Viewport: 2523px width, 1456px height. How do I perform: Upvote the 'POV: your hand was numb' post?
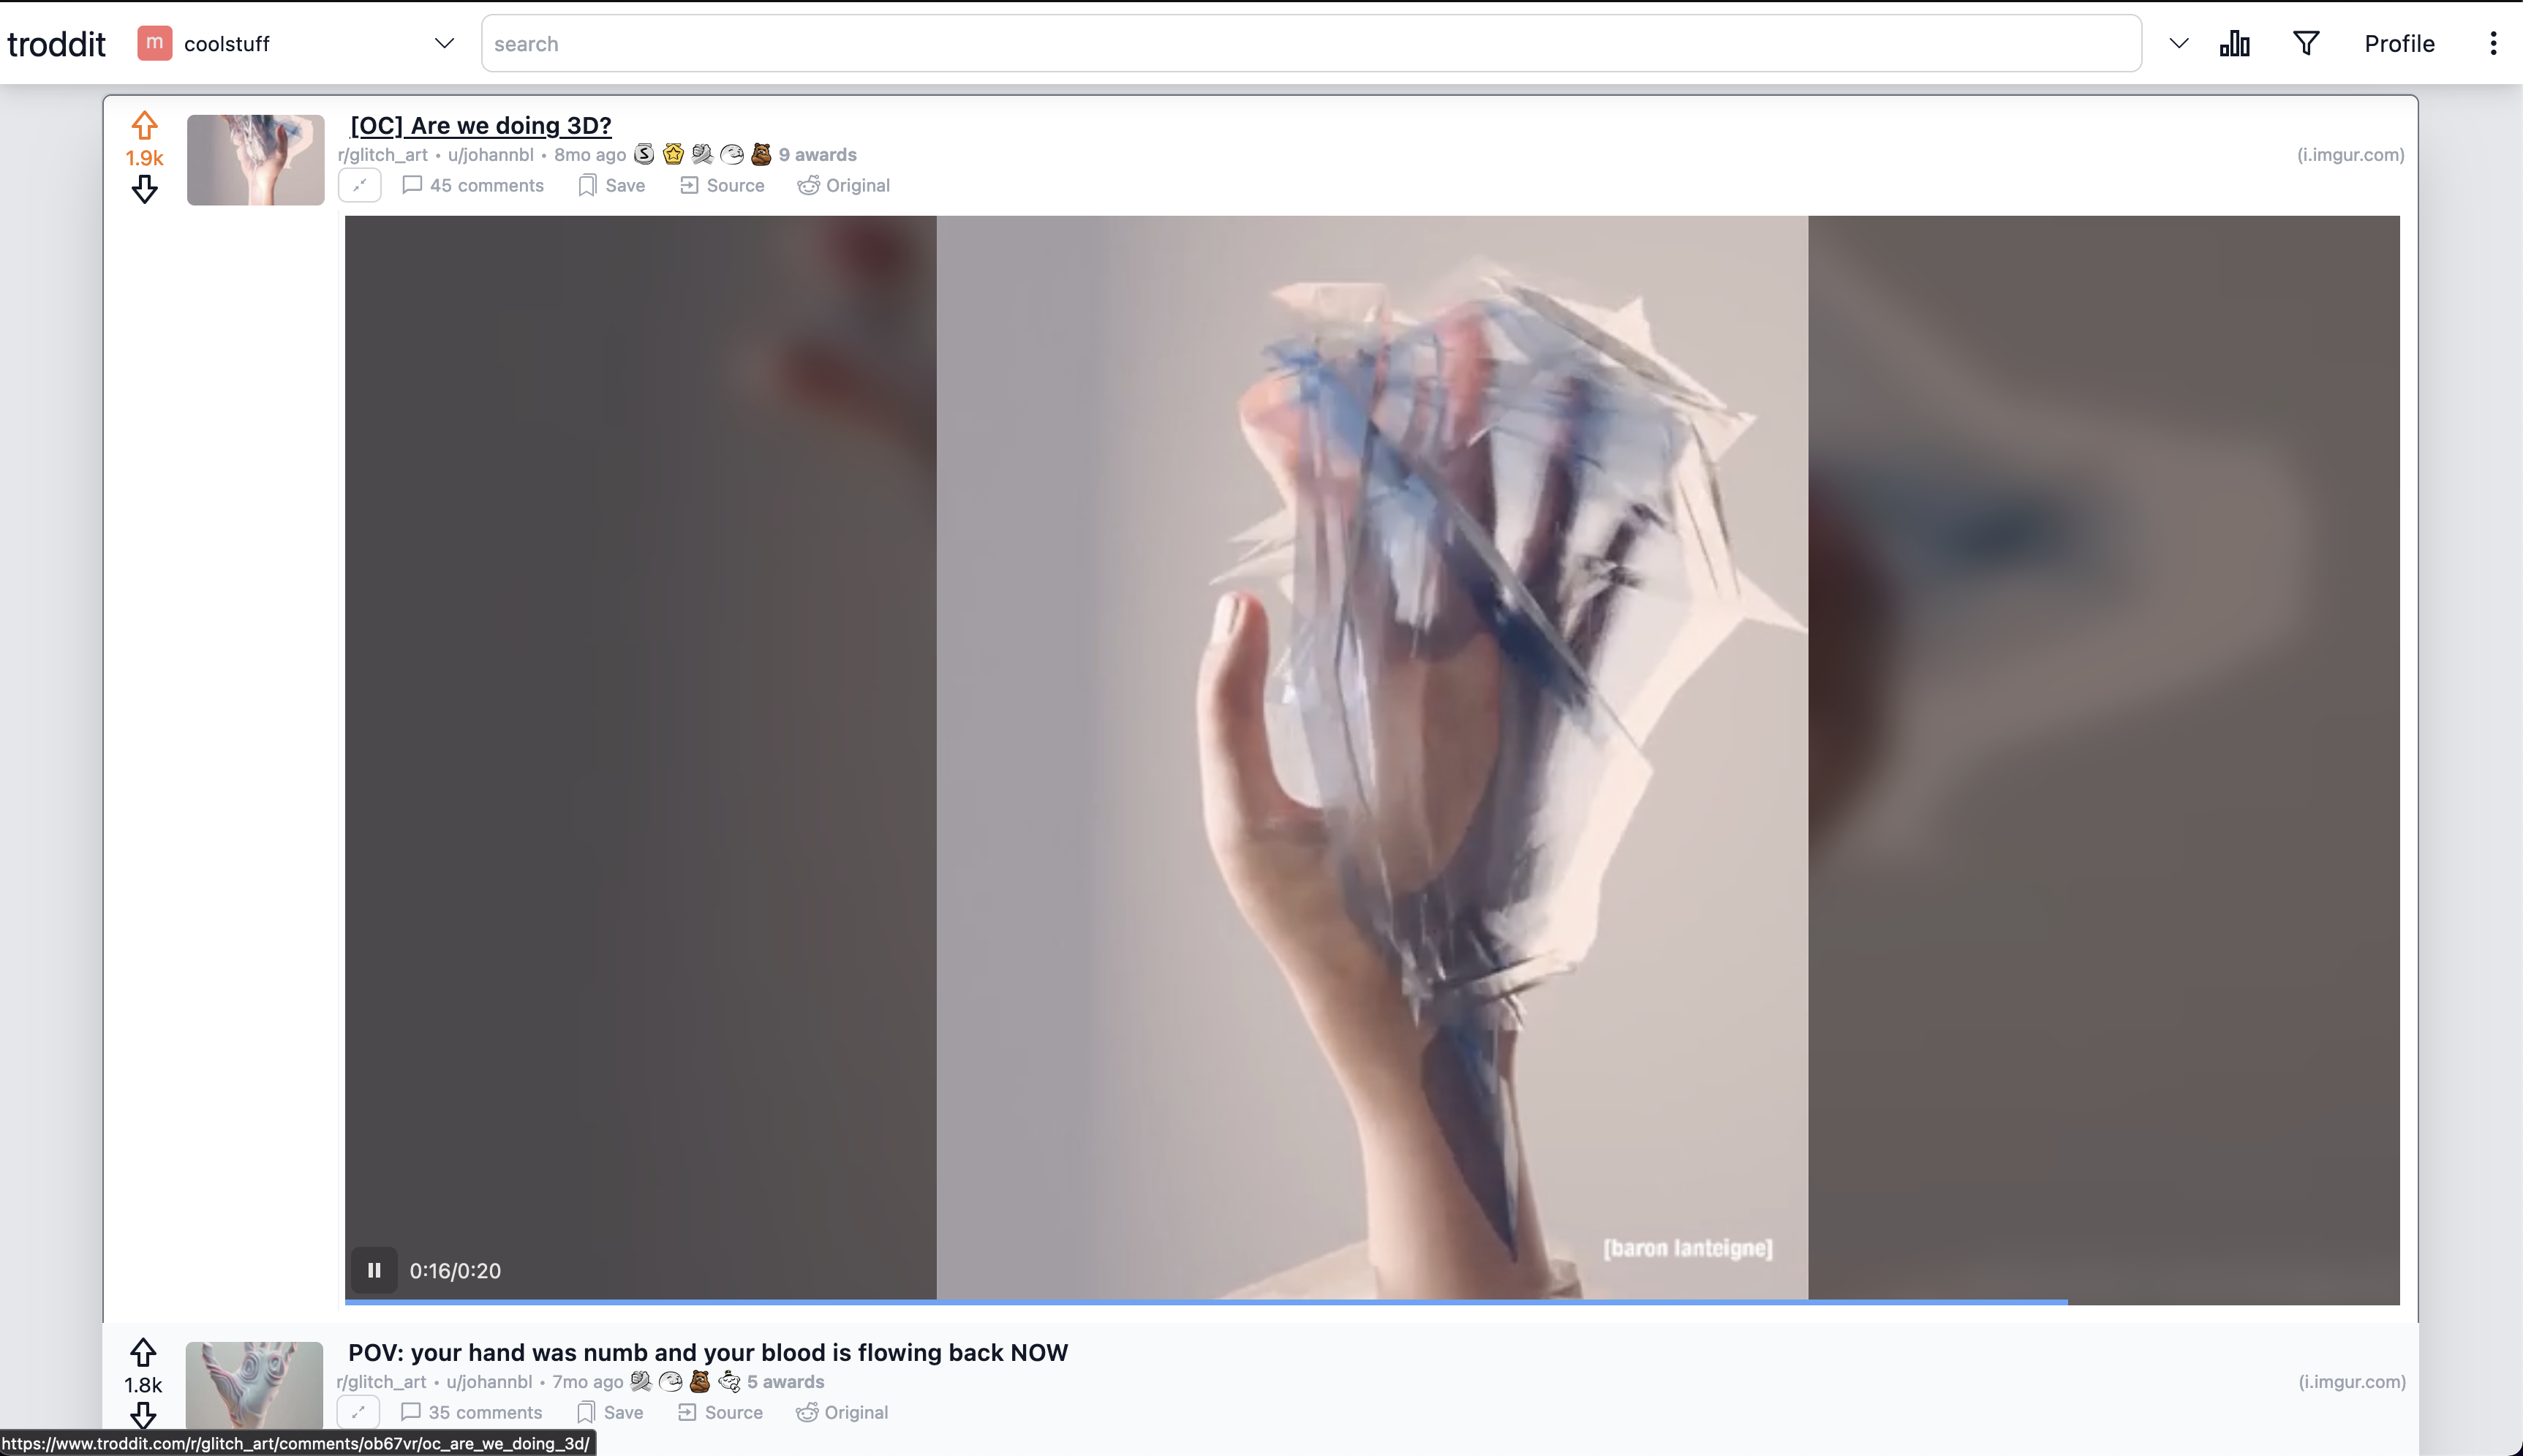(x=143, y=1353)
